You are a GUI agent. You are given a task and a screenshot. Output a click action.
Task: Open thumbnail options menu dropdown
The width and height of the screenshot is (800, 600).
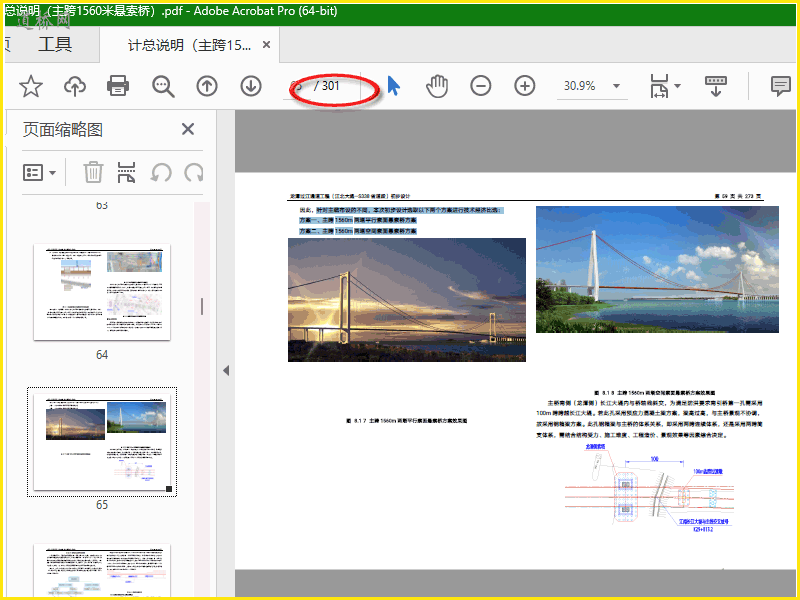coord(40,172)
